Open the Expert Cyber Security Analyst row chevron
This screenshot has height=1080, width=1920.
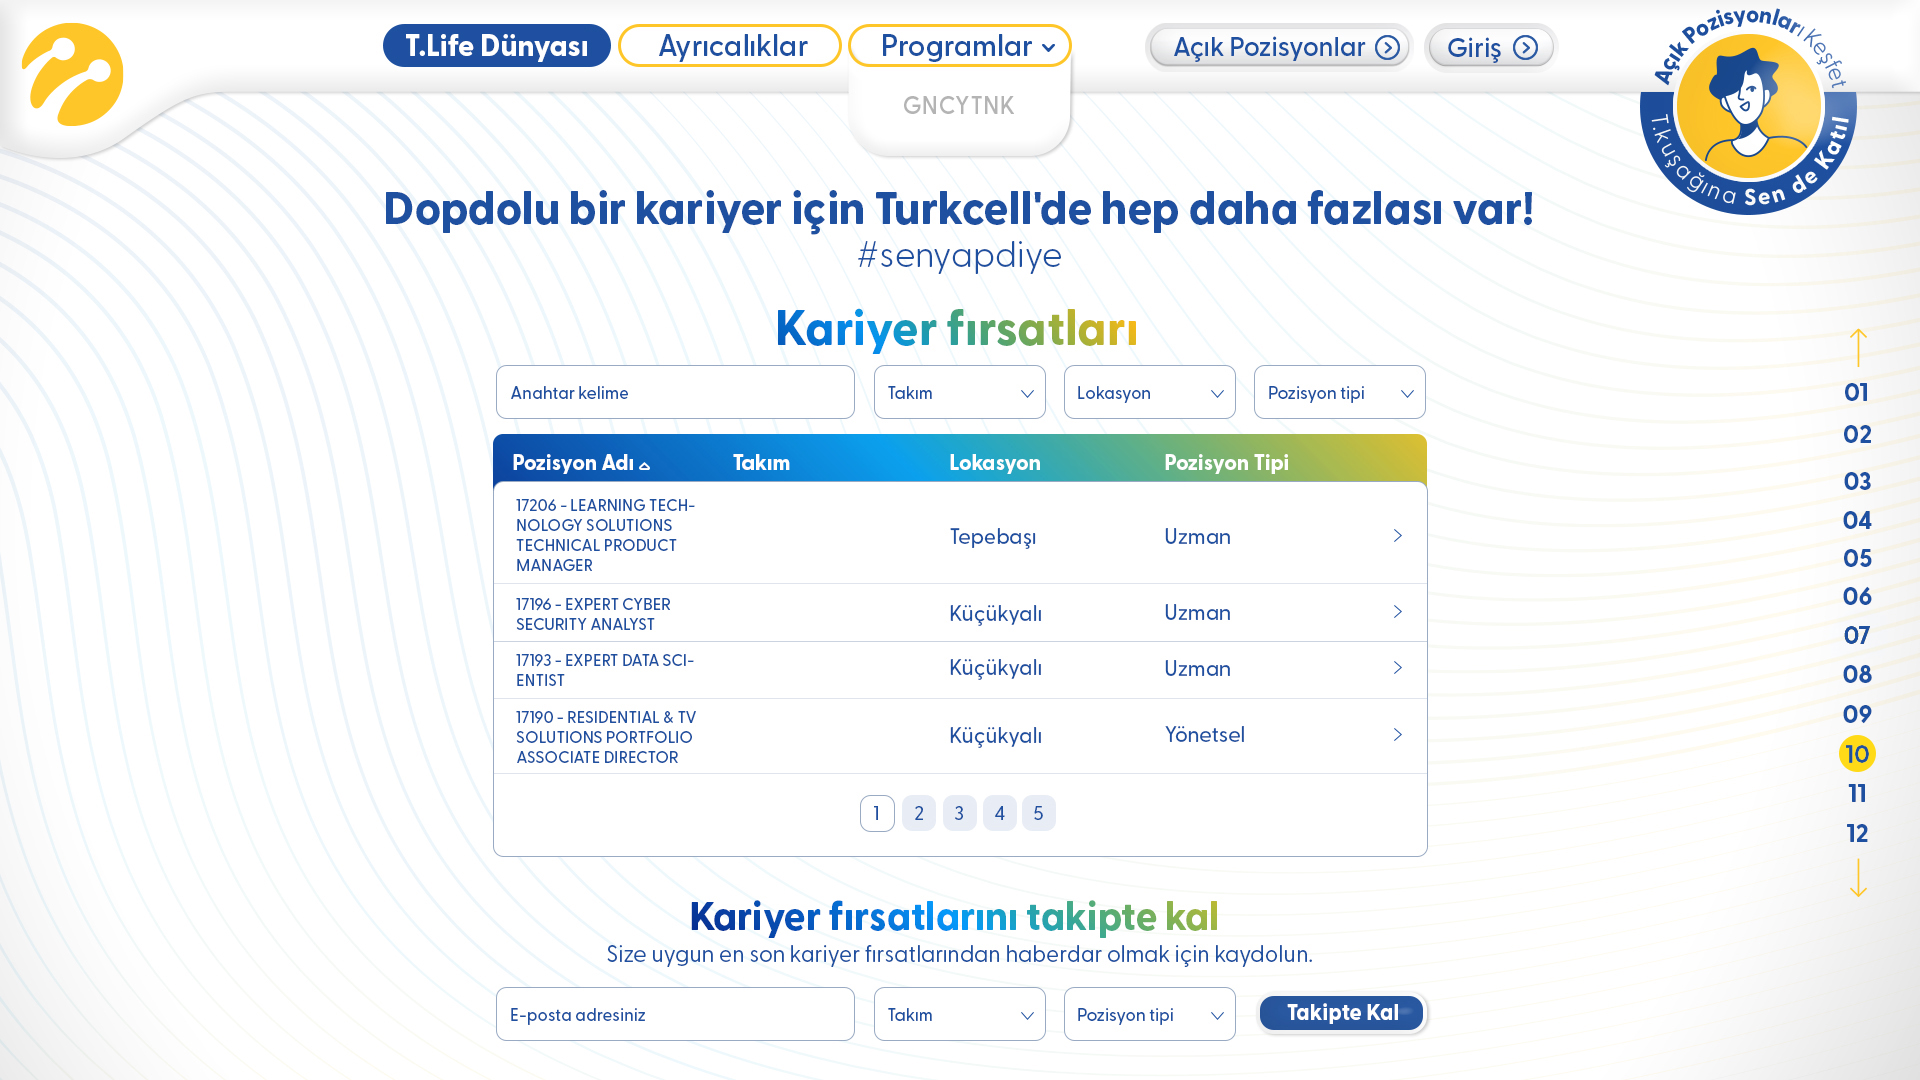pos(1398,612)
